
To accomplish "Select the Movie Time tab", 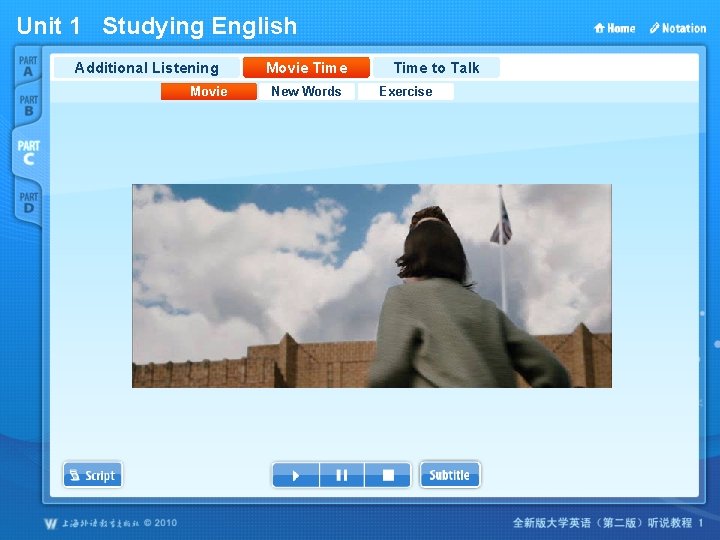I will tap(306, 68).
